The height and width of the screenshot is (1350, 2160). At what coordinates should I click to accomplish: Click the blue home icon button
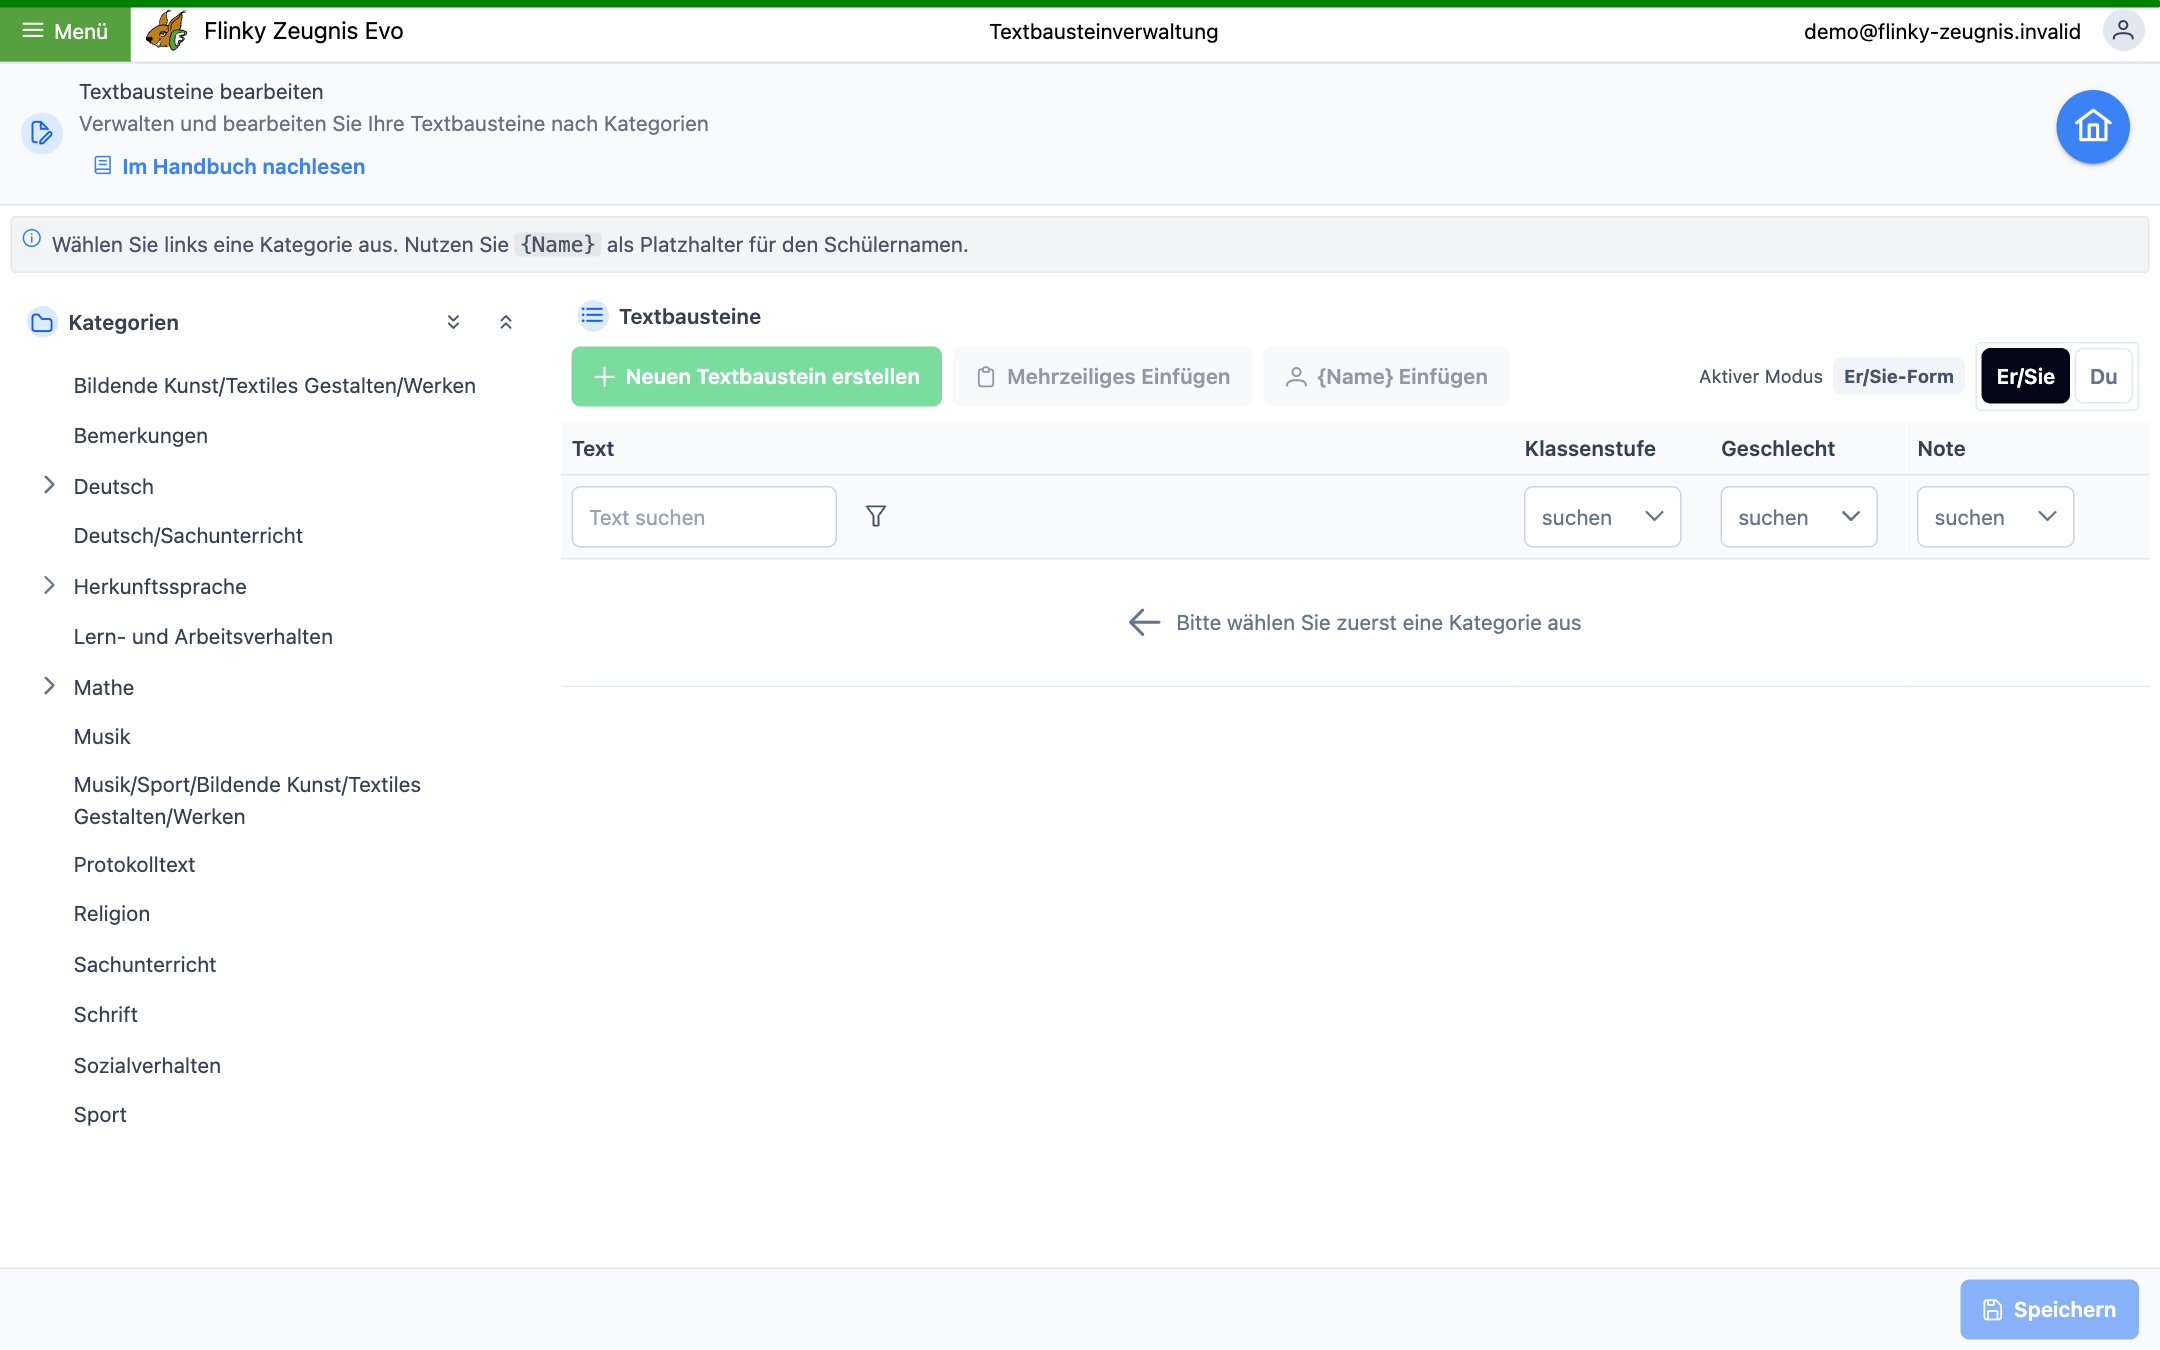coord(2092,127)
